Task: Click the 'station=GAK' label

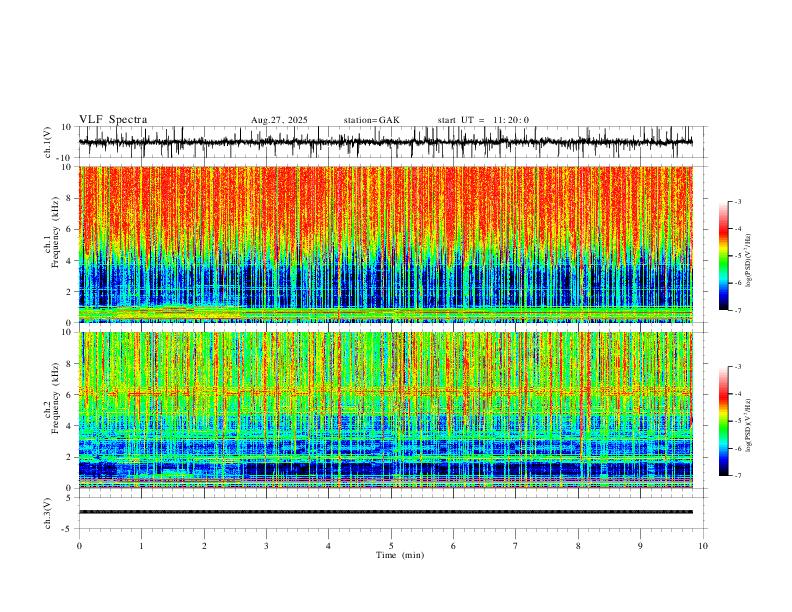Action: [371, 120]
